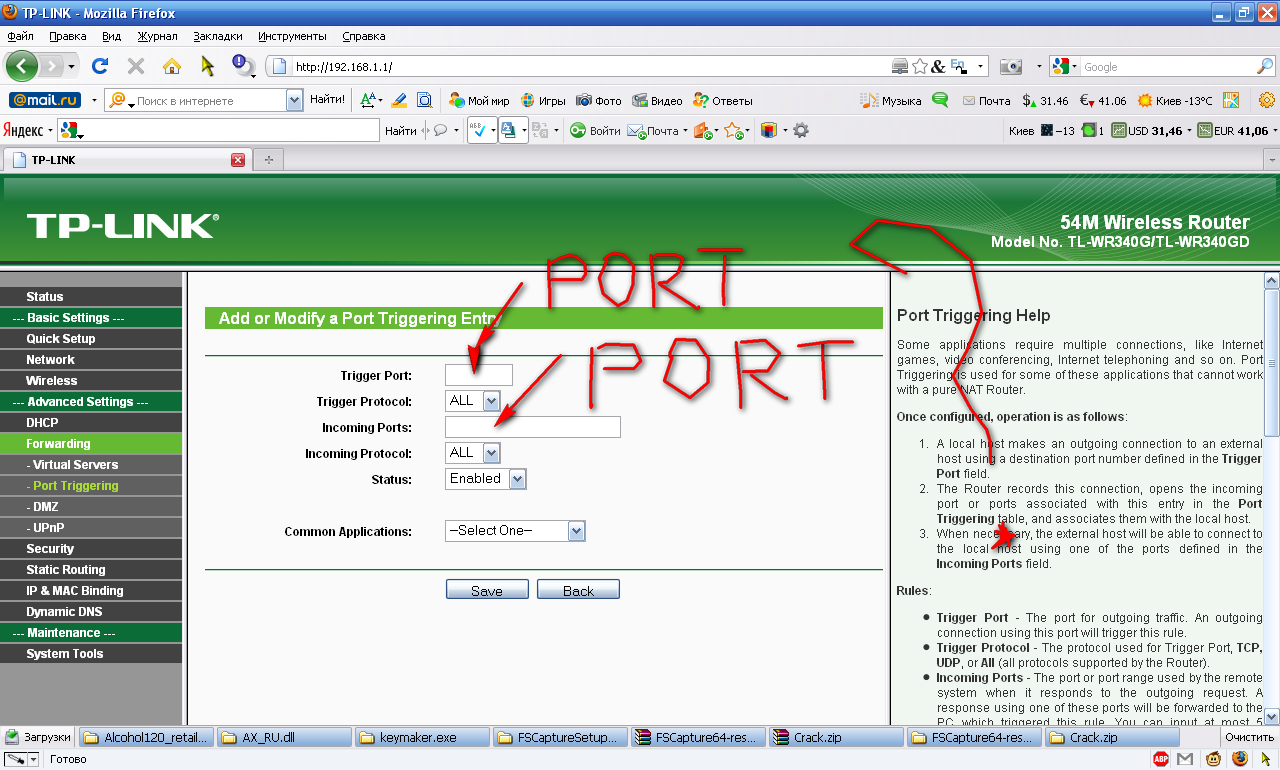
Task: Click the @mail.ru logo button
Action: tap(45, 100)
